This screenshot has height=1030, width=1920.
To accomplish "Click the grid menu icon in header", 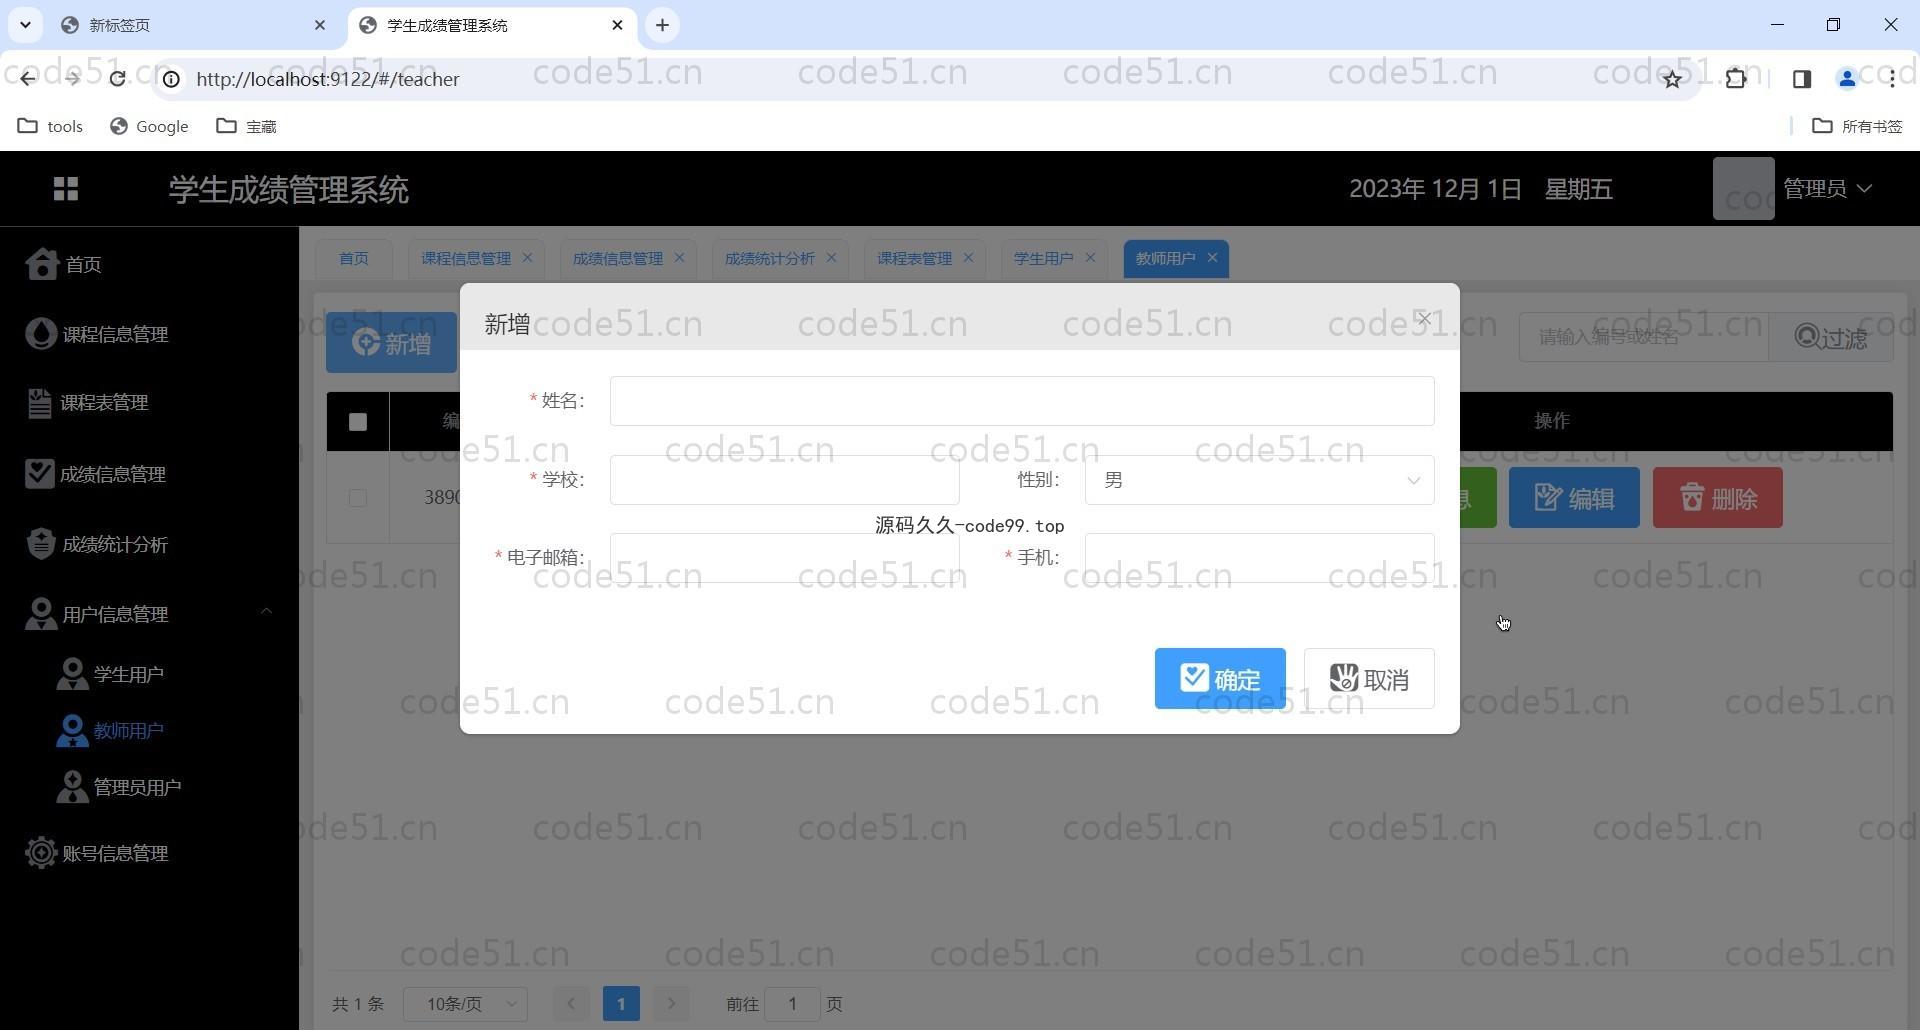I will (66, 189).
